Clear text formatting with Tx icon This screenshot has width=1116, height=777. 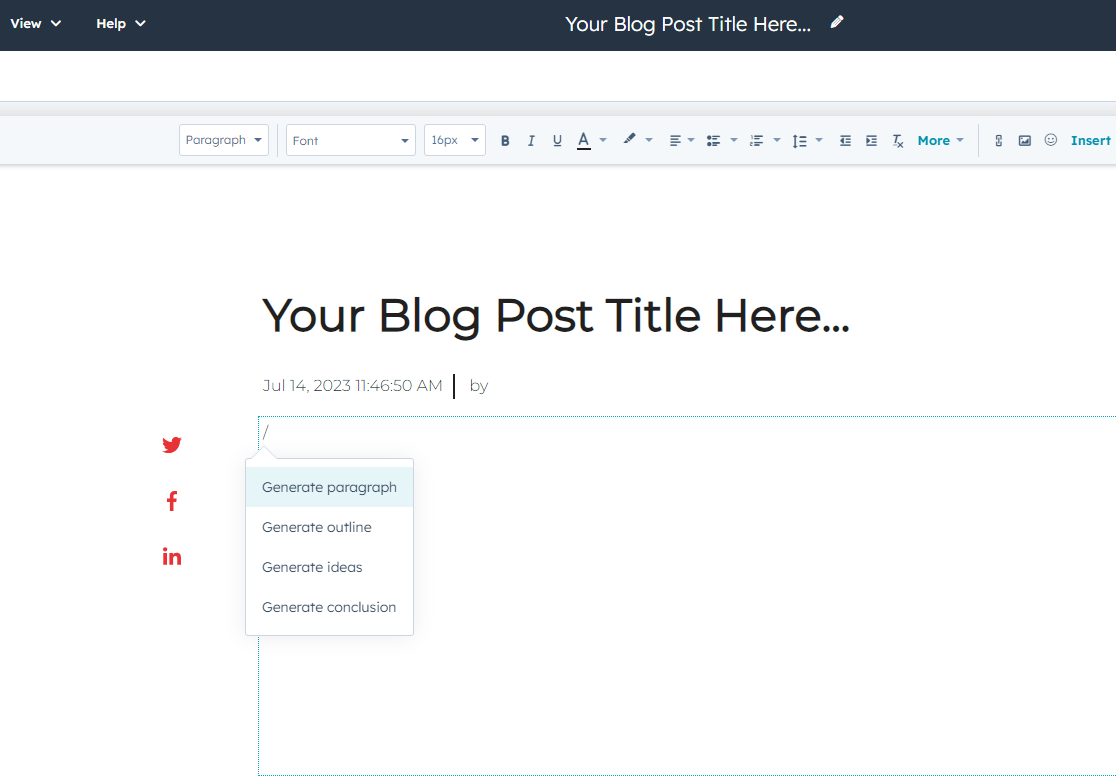(x=898, y=141)
